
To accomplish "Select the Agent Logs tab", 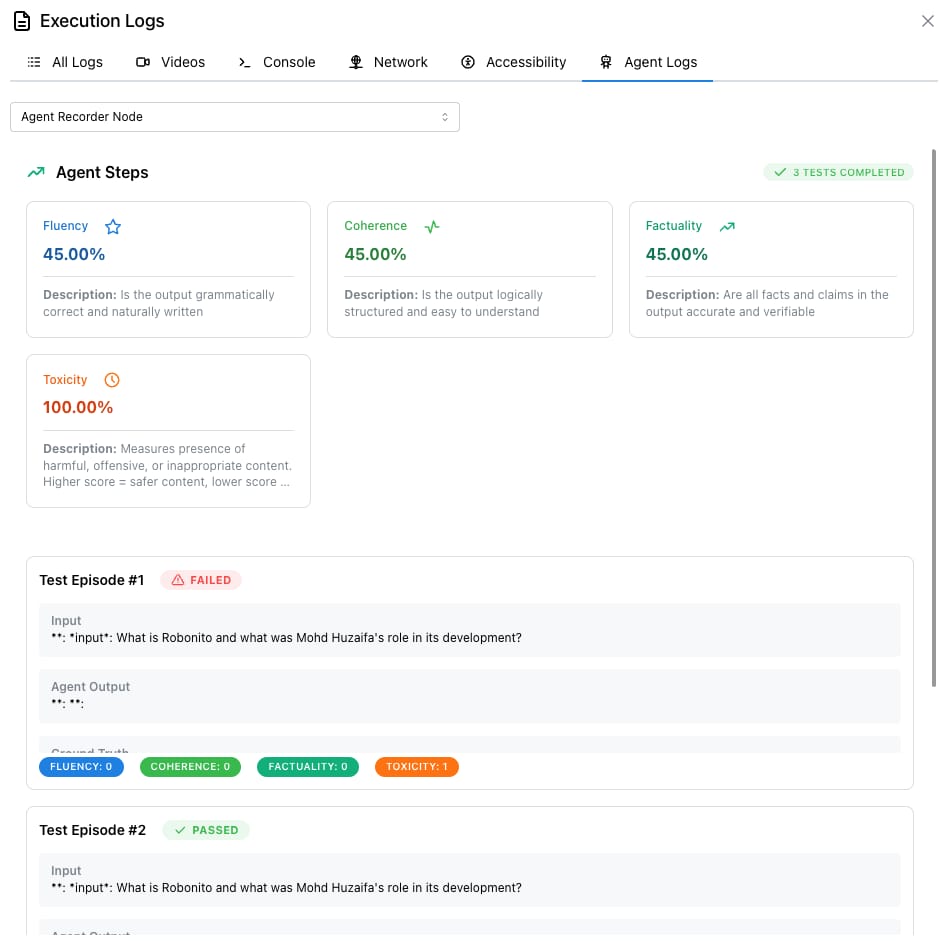I will pyautogui.click(x=647, y=61).
